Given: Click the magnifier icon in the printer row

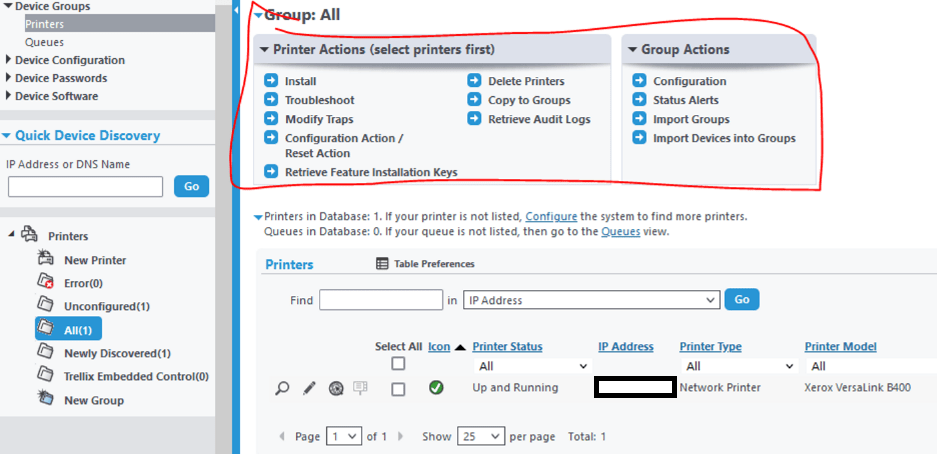Looking at the screenshot, I should point(283,388).
